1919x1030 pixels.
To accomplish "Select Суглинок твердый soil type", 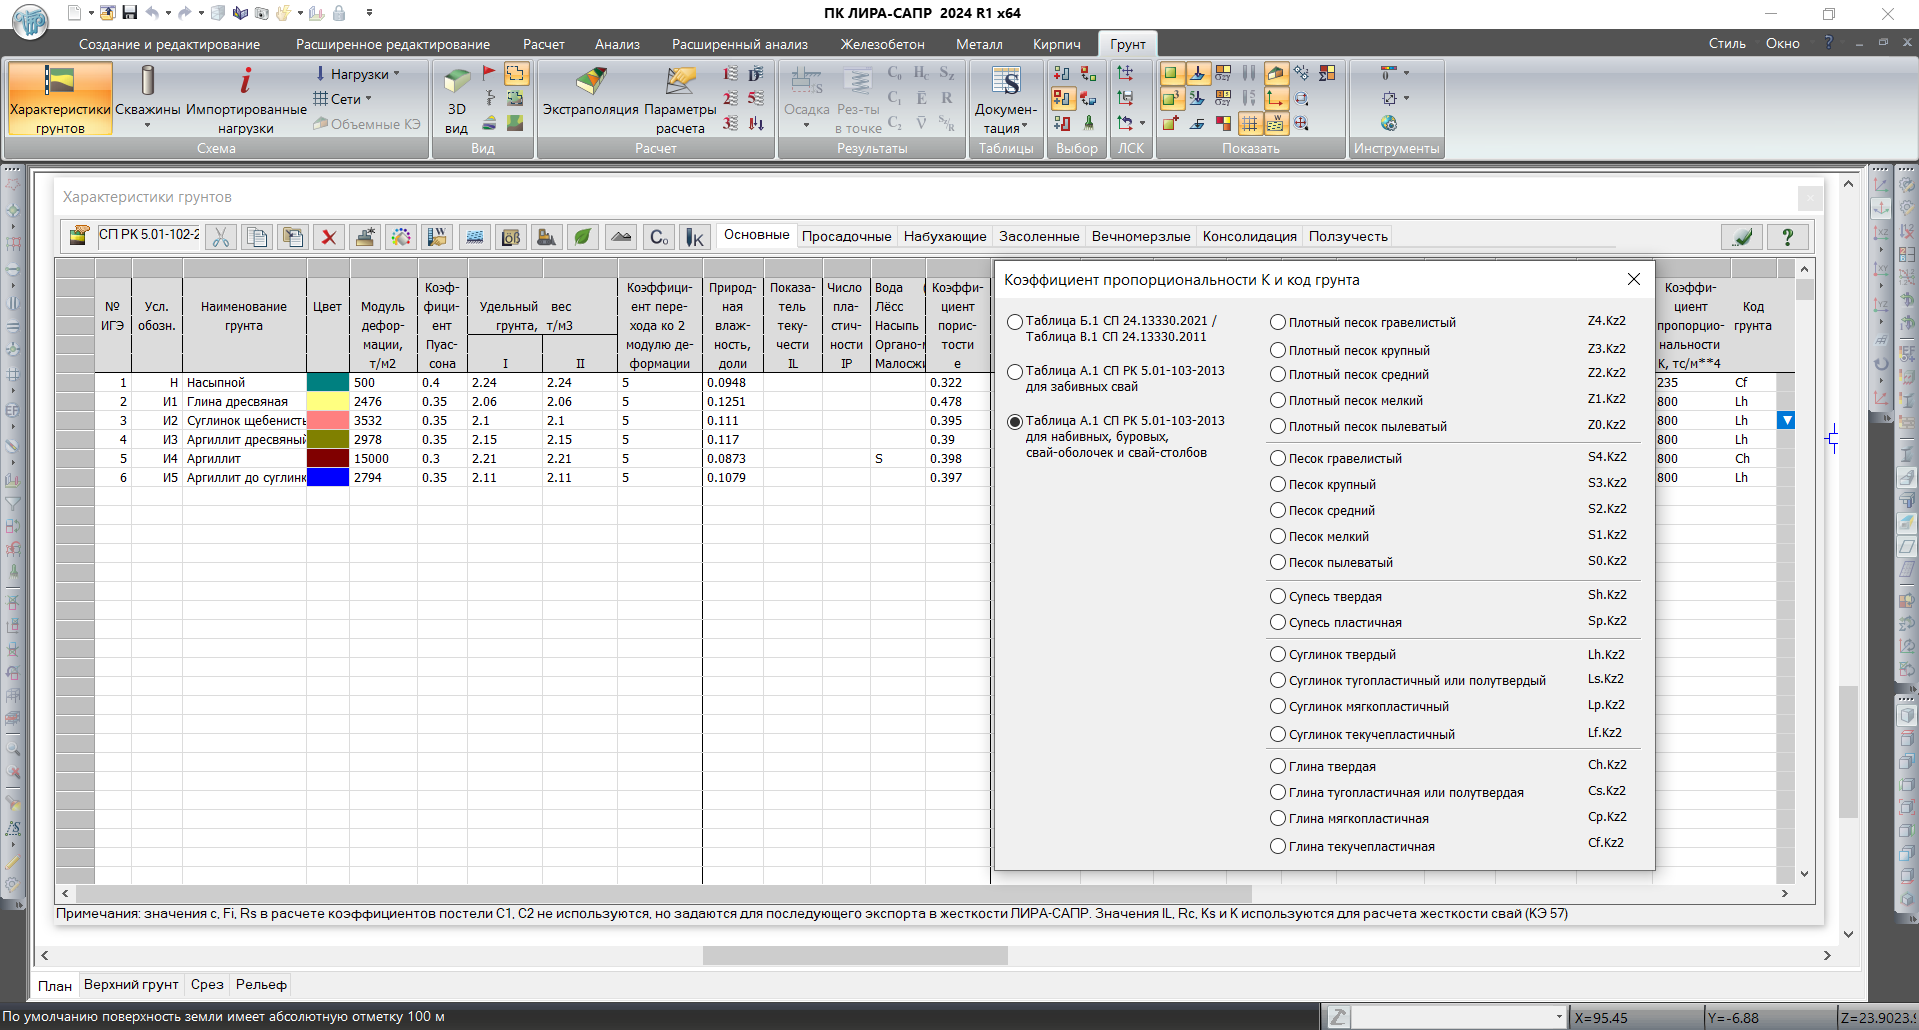I will [x=1278, y=654].
